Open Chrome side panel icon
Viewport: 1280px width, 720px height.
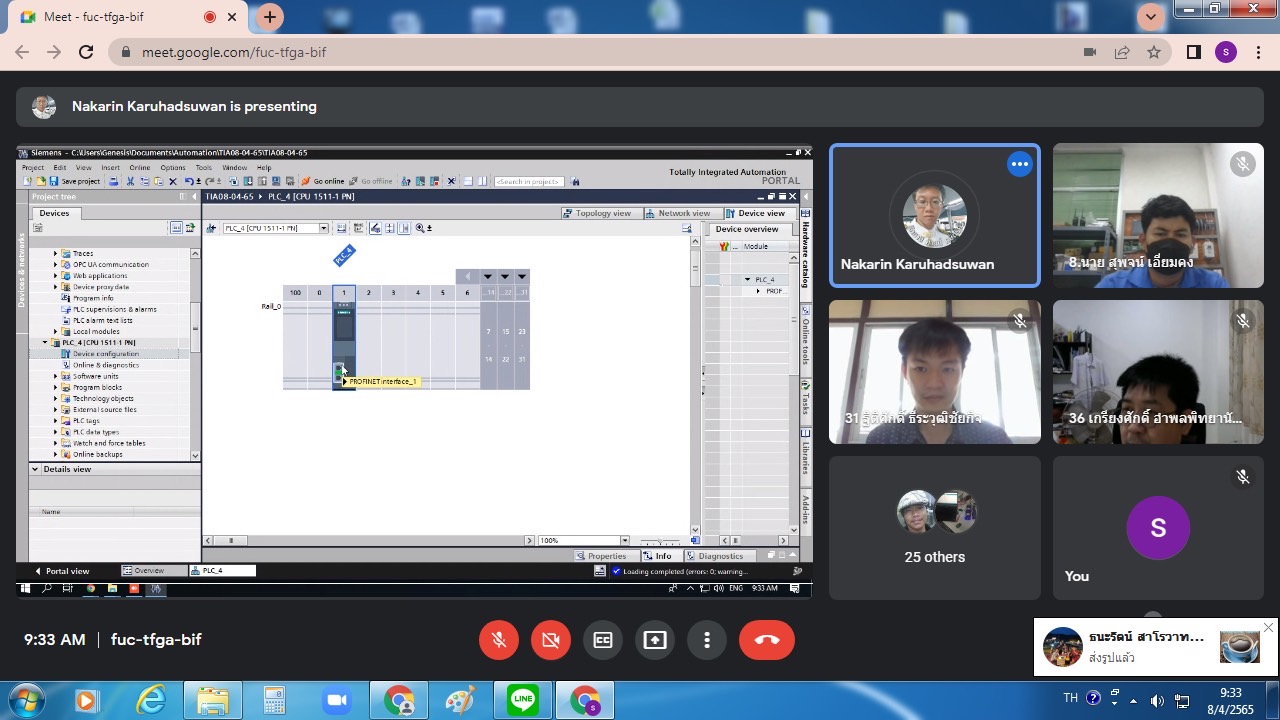point(1193,52)
